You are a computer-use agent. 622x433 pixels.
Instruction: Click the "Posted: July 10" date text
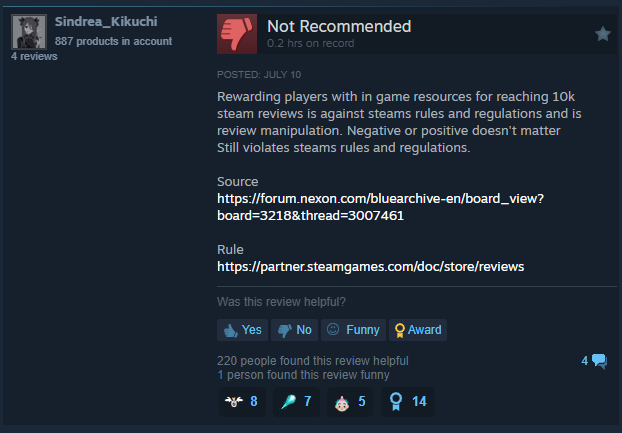[259, 75]
